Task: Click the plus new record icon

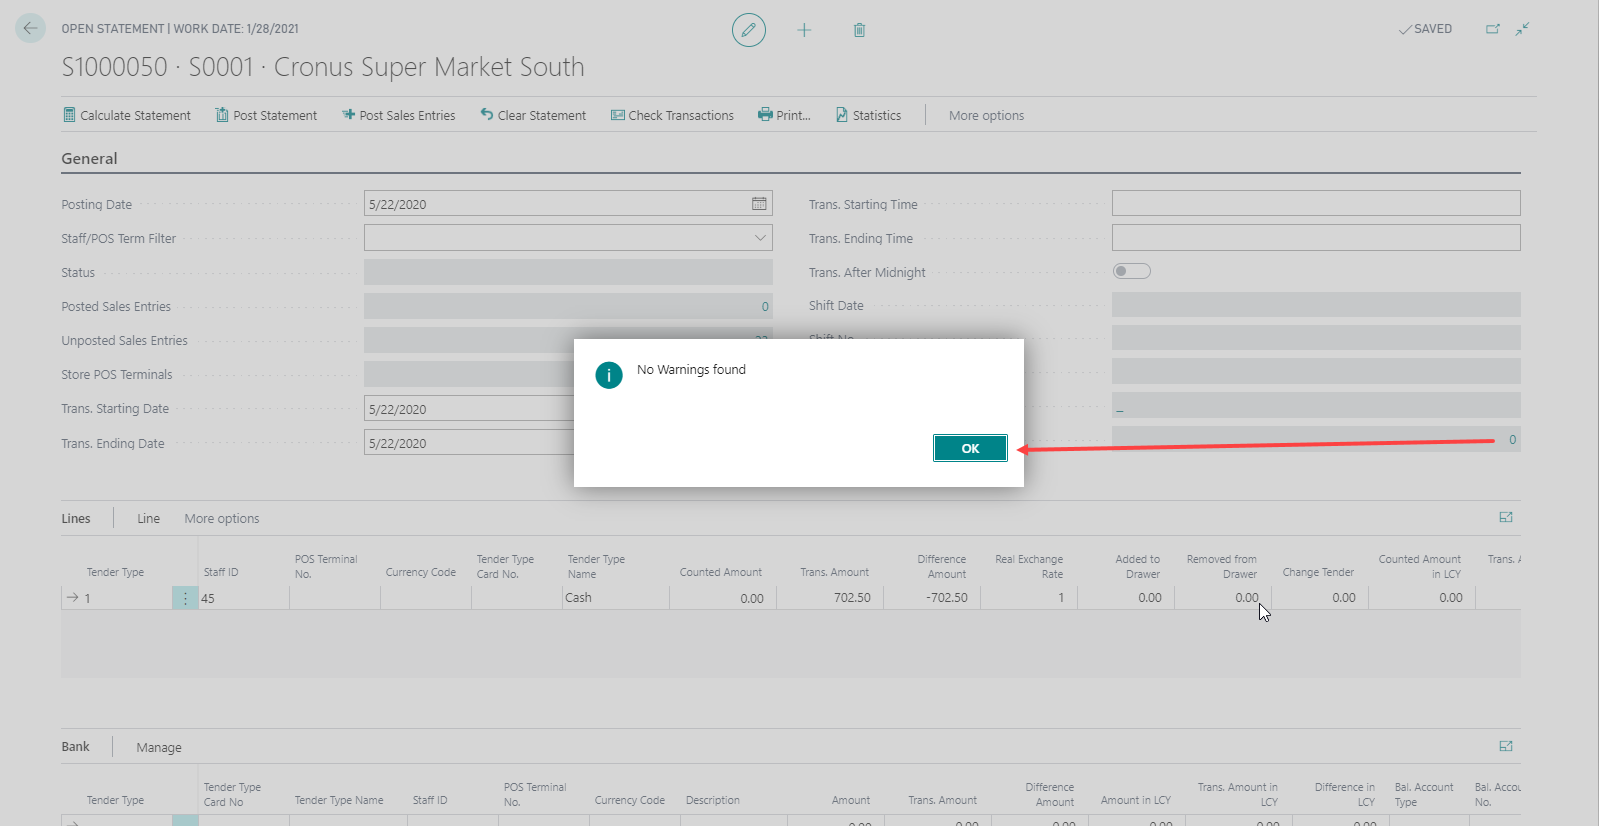Action: tap(804, 30)
